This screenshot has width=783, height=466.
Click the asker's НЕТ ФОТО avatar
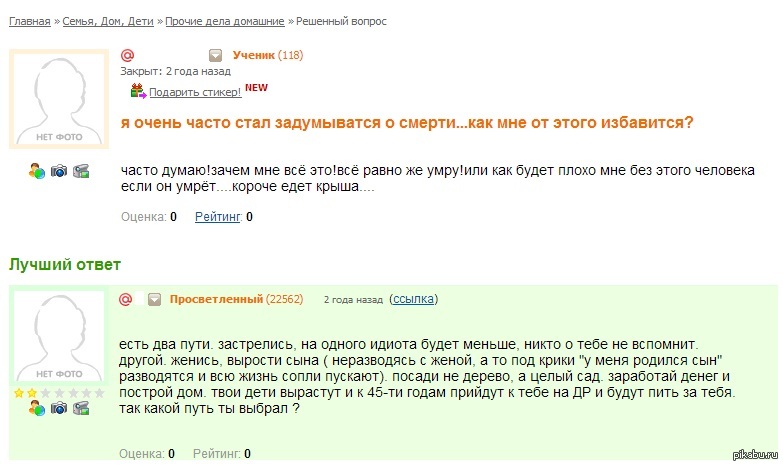pyautogui.click(x=58, y=98)
